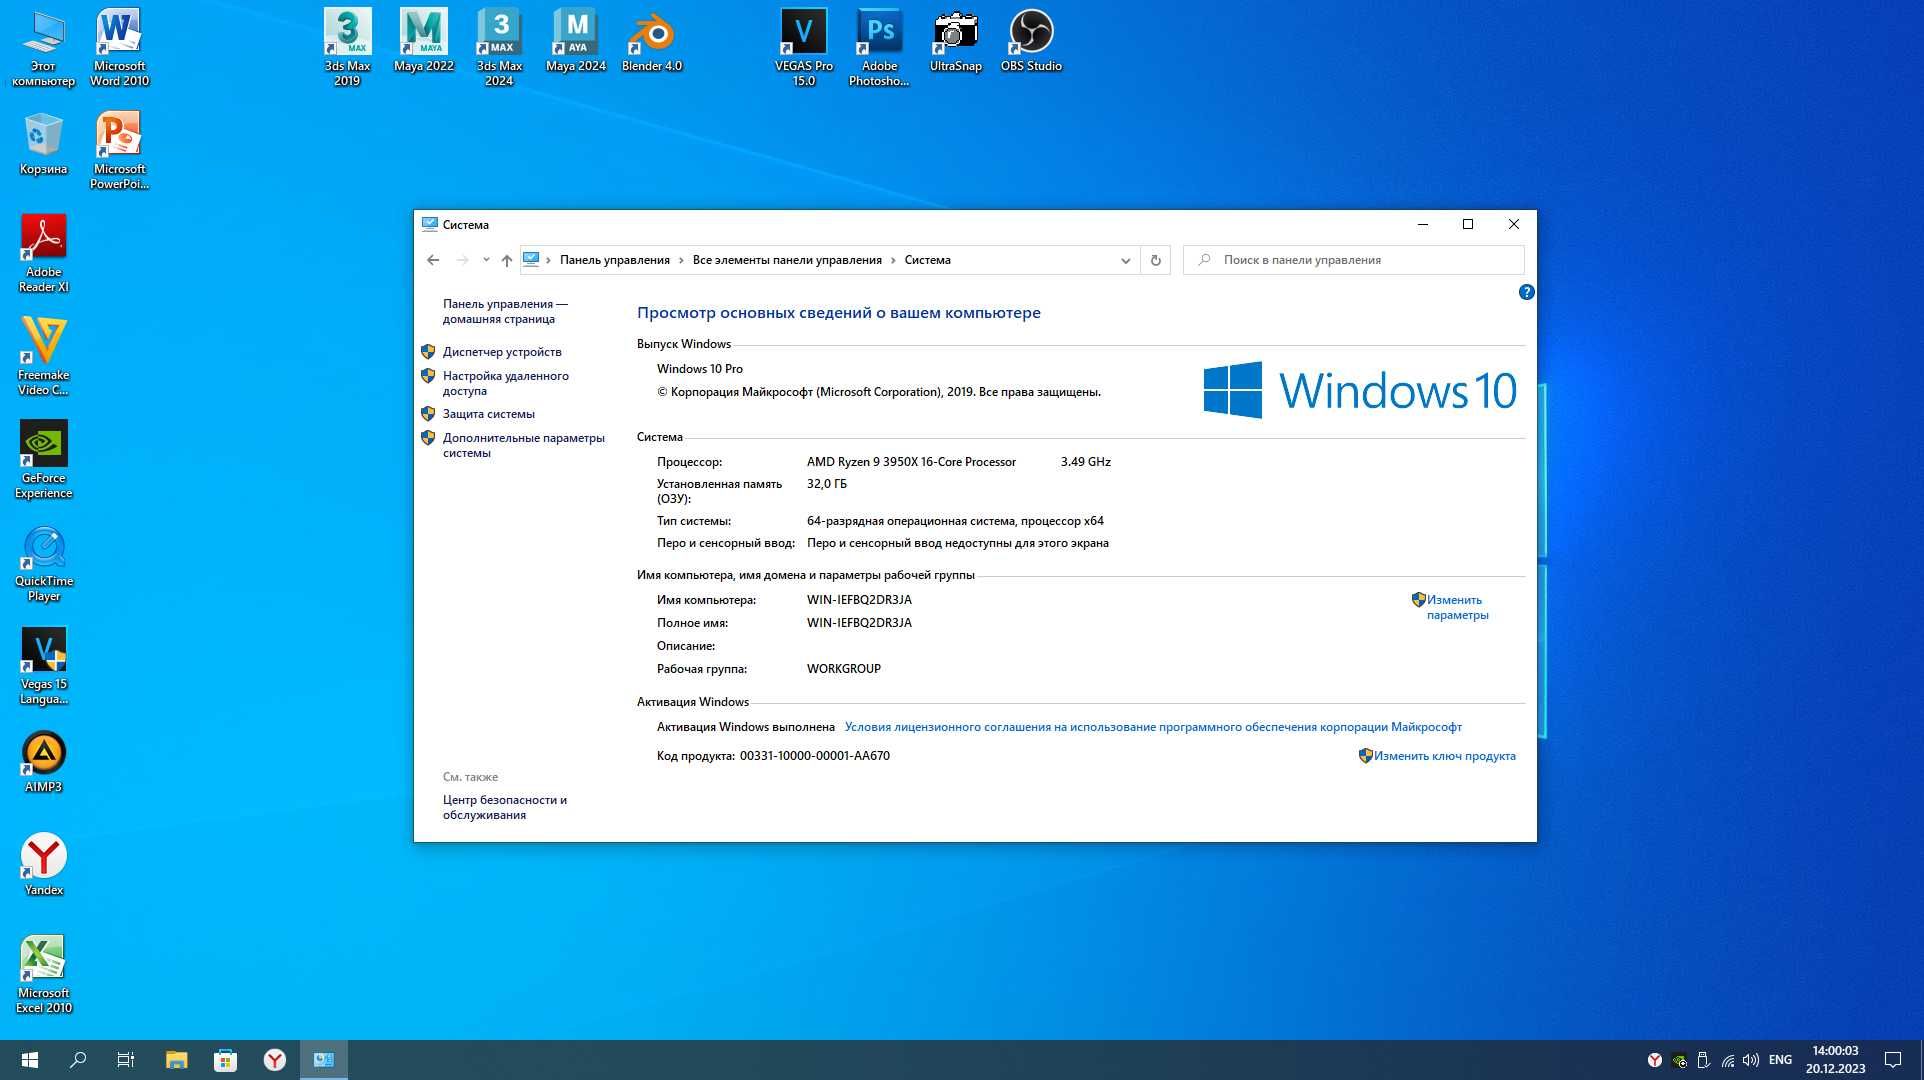Click the Yandex tray icon
This screenshot has height=1080, width=1924.
click(x=1655, y=1060)
